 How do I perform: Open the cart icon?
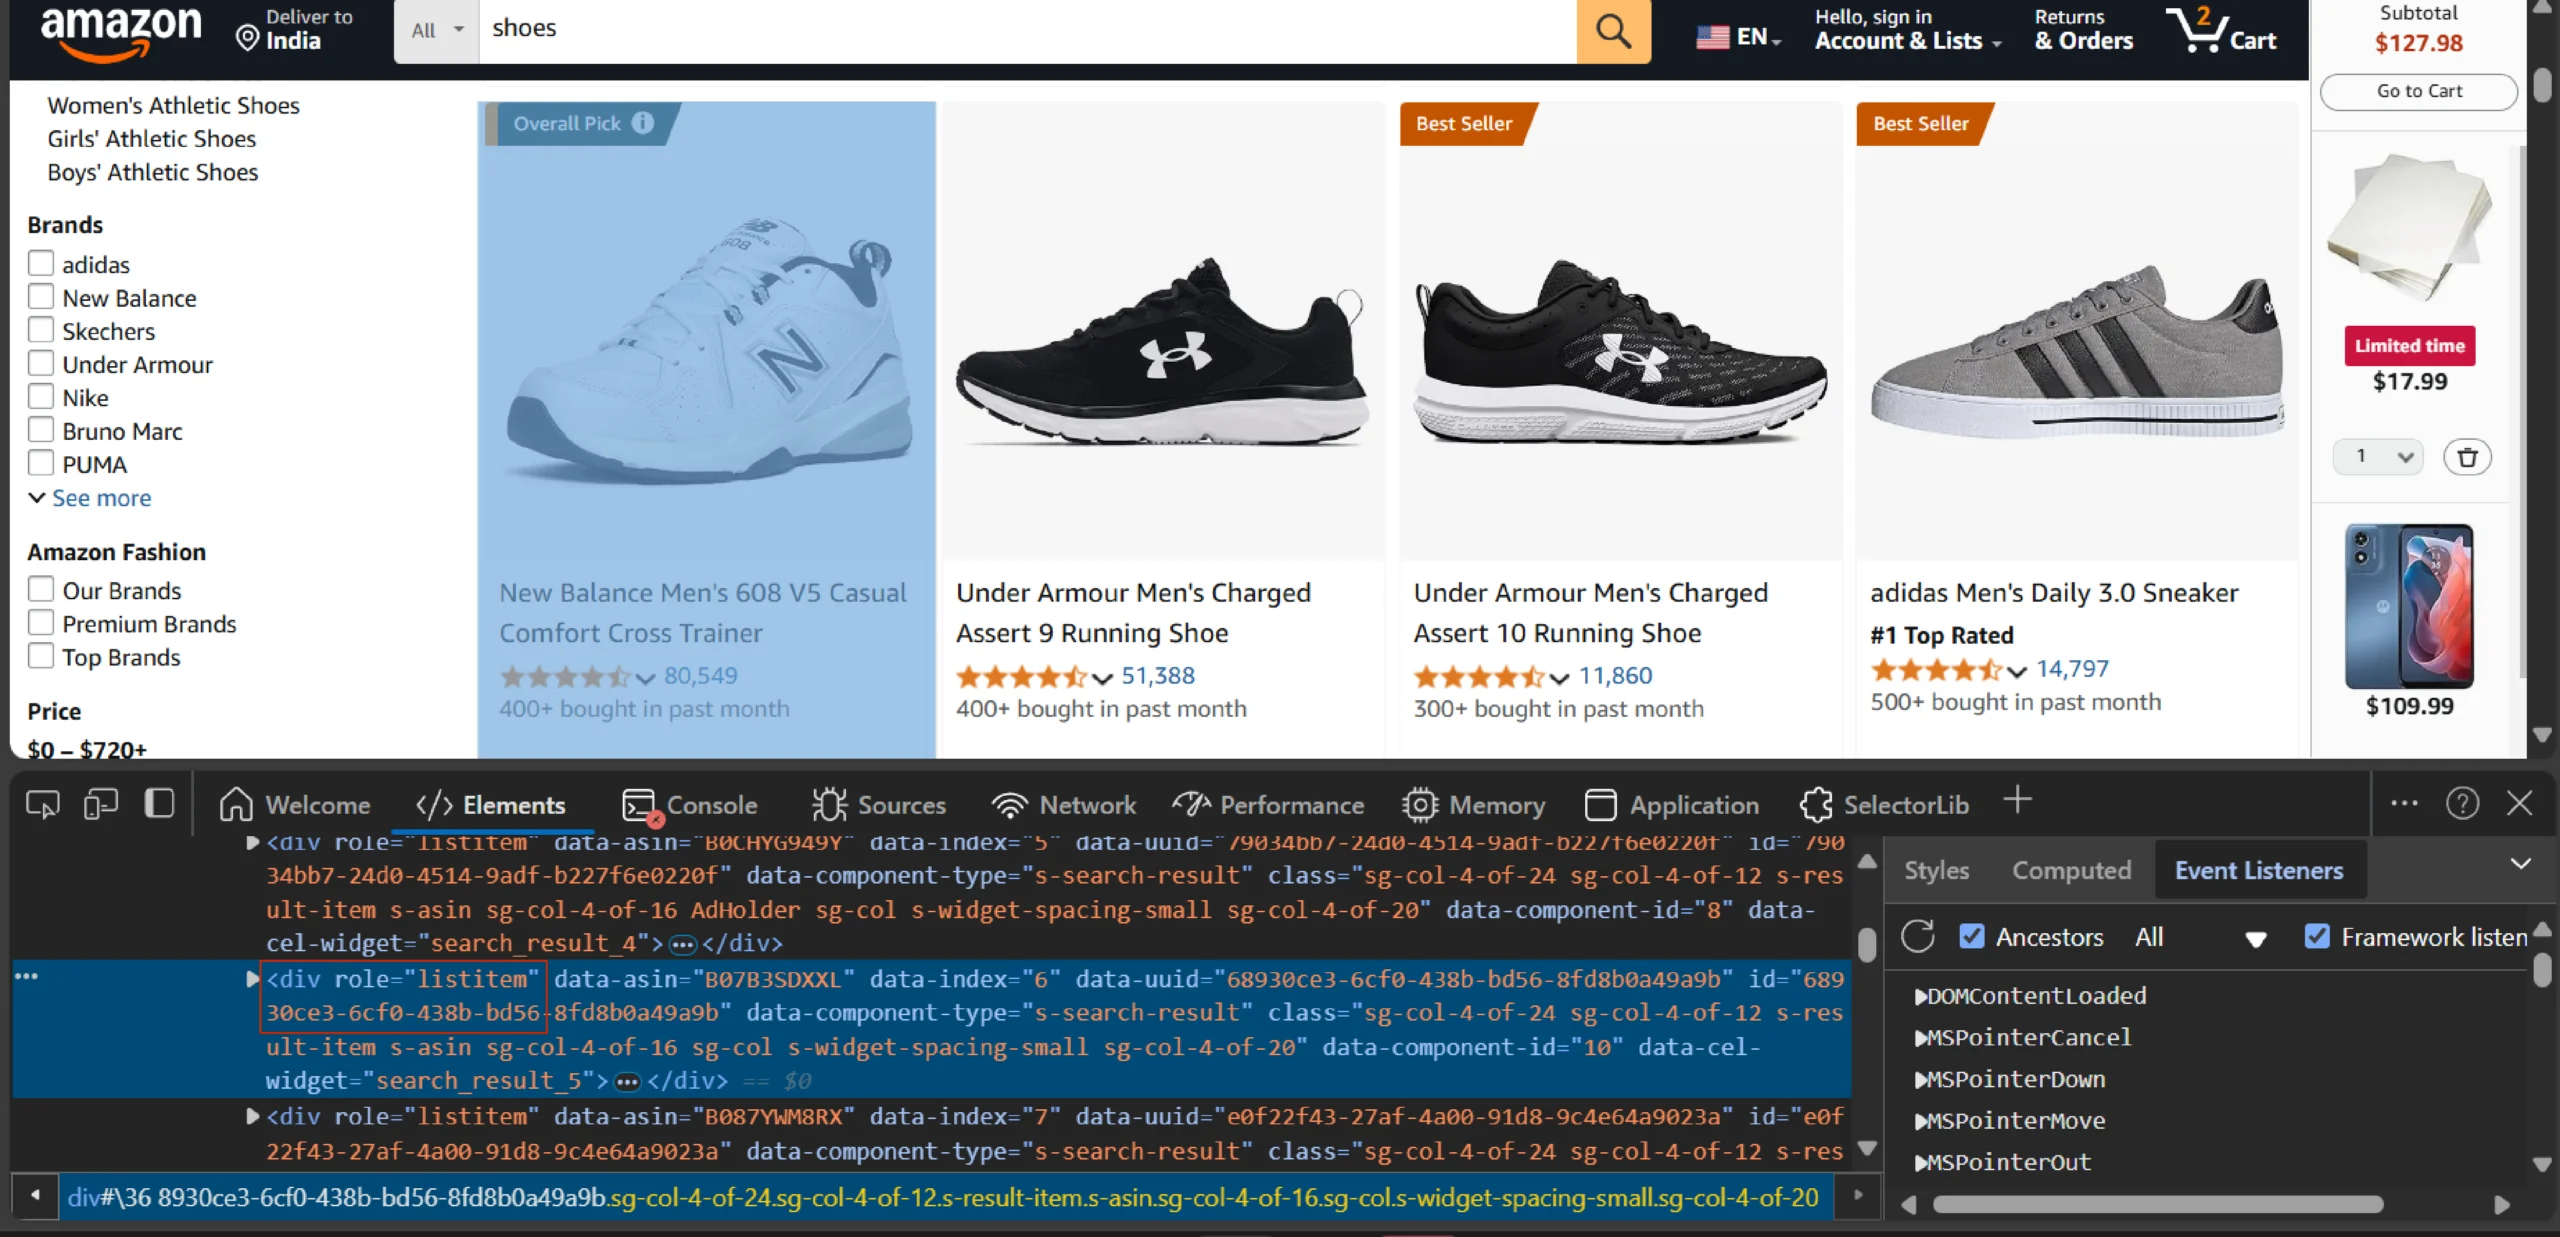click(2220, 30)
